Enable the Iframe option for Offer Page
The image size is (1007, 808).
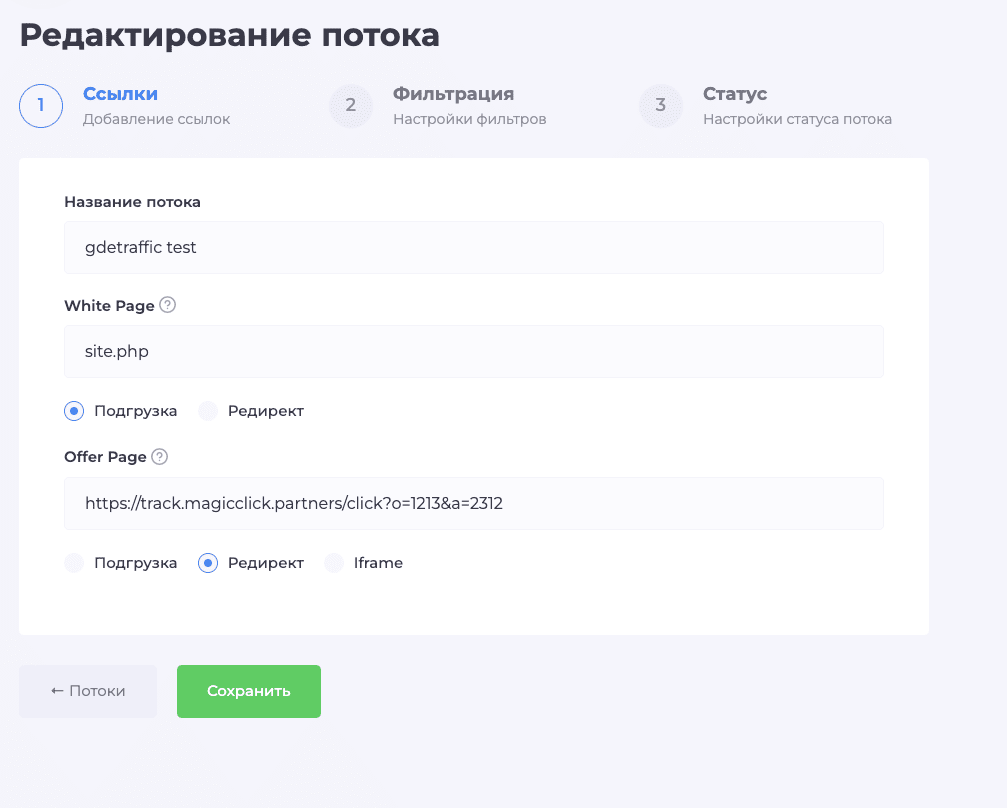pos(333,562)
